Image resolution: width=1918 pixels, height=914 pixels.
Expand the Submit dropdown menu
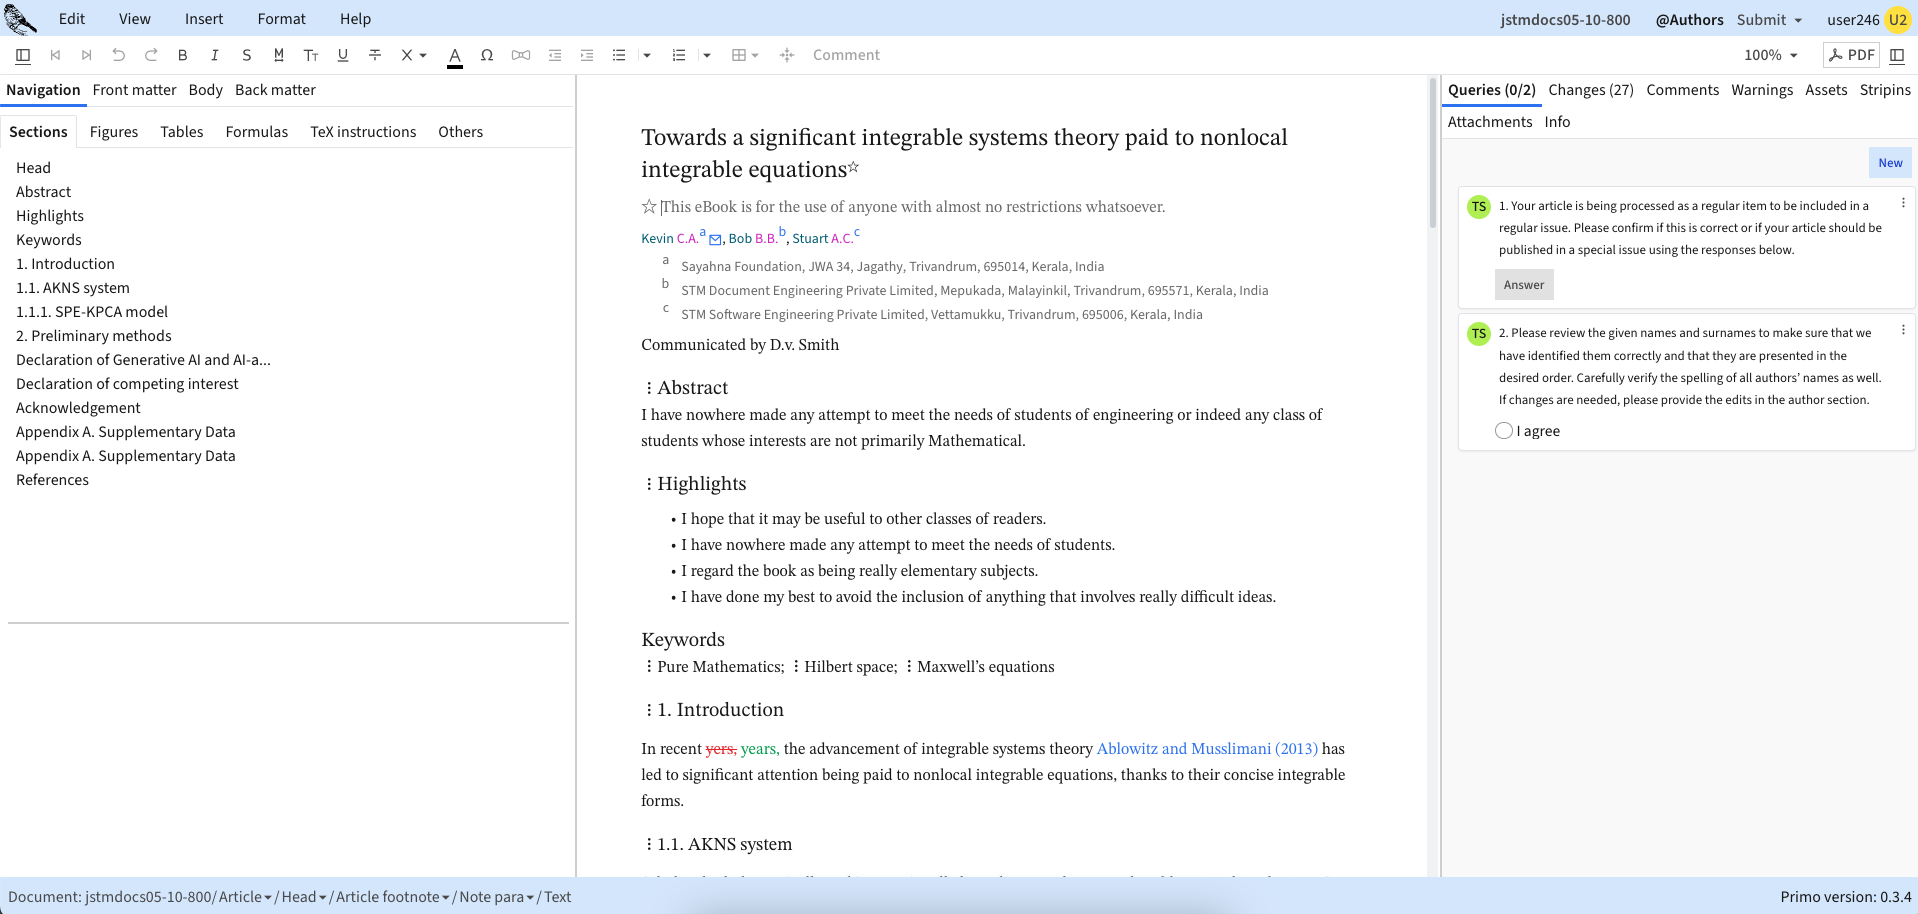pos(1769,19)
